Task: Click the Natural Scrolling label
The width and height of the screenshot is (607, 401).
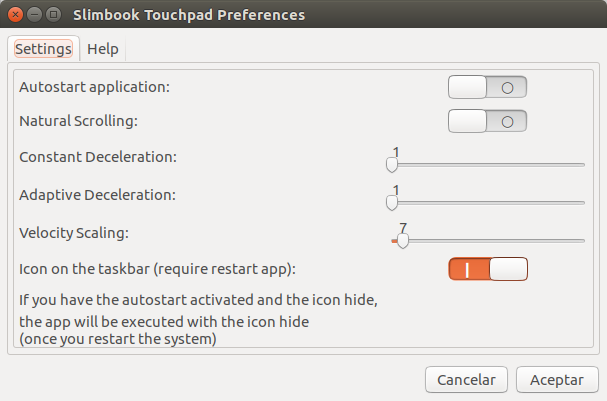Action: pyautogui.click(x=79, y=121)
